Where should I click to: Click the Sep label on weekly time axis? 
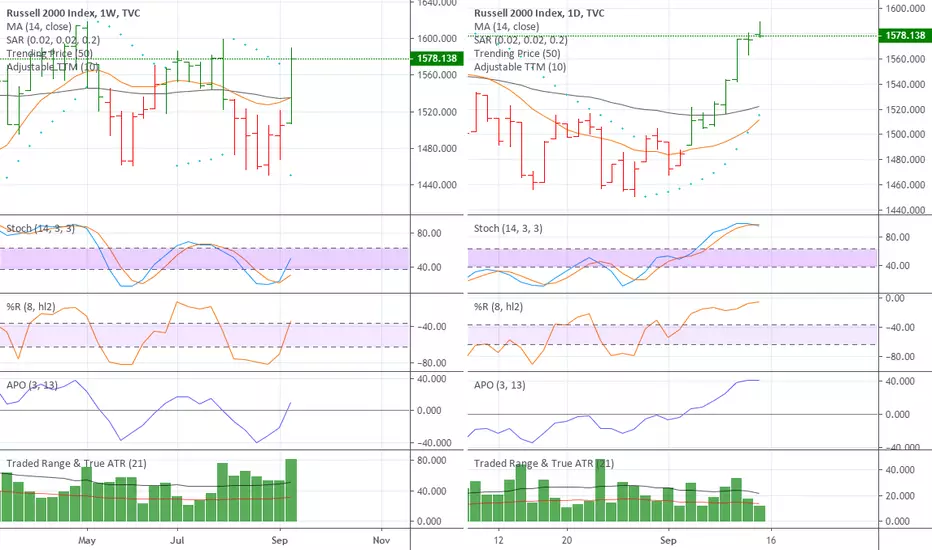pyautogui.click(x=279, y=540)
